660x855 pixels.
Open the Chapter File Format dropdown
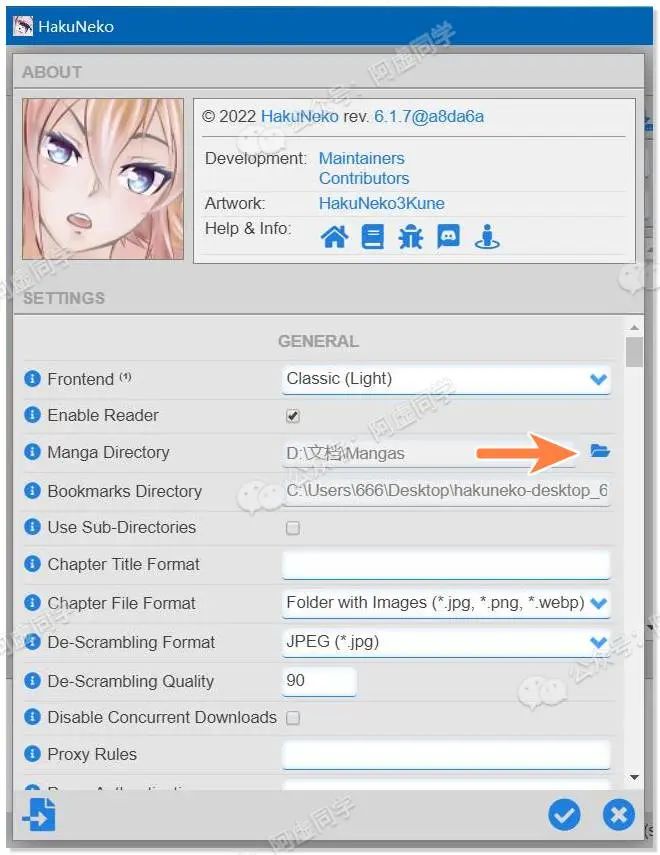tap(446, 603)
